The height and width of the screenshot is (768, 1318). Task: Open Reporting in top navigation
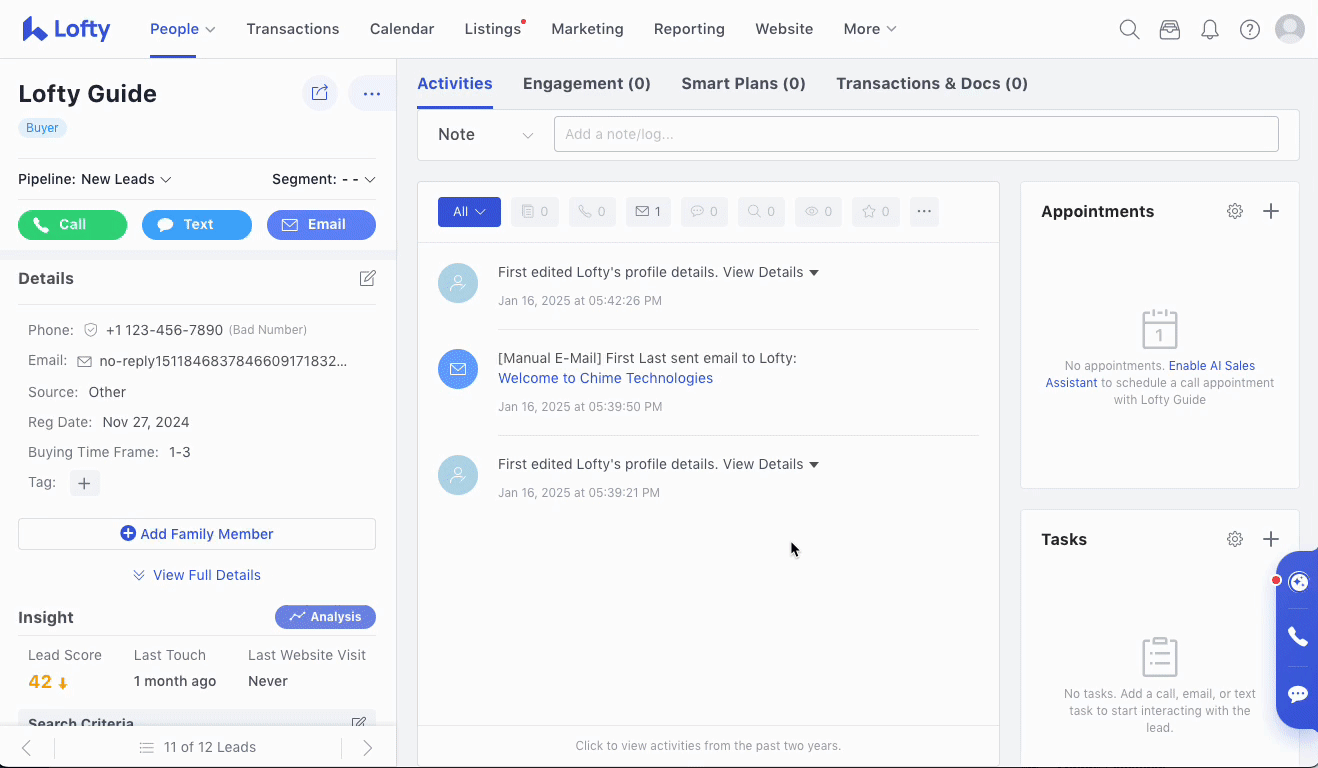[x=689, y=29]
